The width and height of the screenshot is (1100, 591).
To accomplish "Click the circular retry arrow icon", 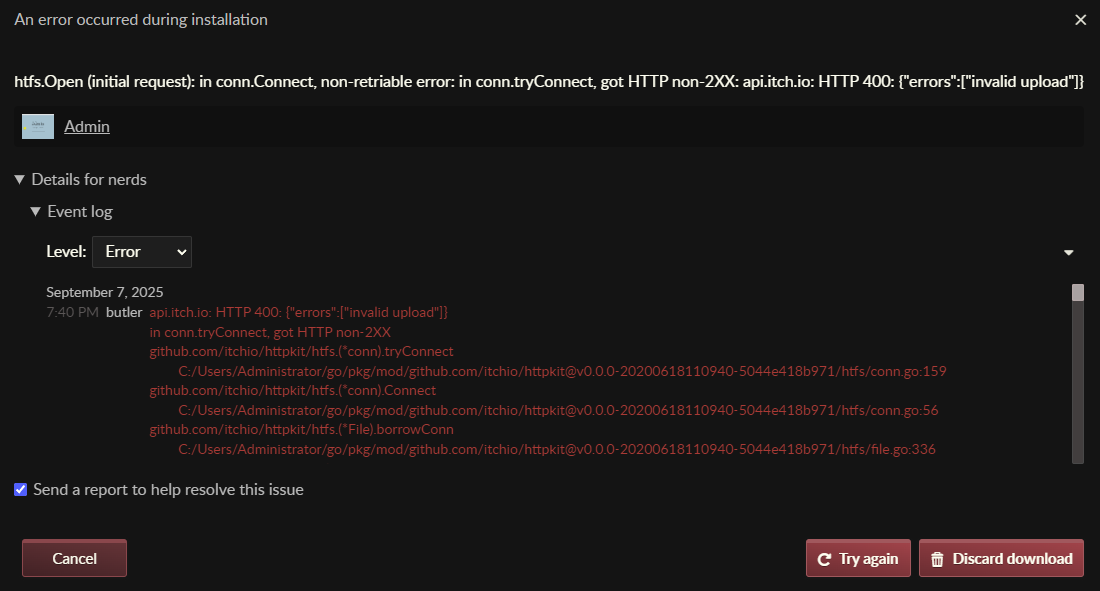I will point(825,559).
